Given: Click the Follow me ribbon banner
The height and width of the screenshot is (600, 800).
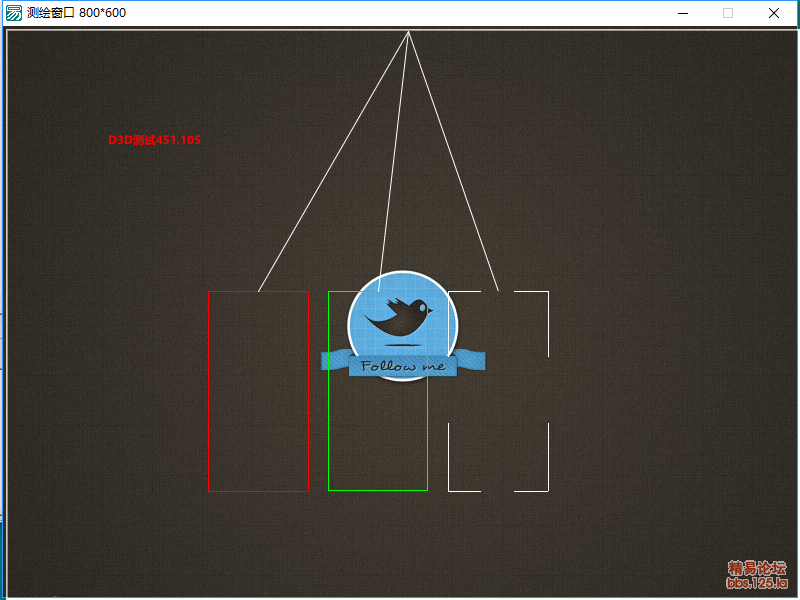Looking at the screenshot, I should coord(403,363).
